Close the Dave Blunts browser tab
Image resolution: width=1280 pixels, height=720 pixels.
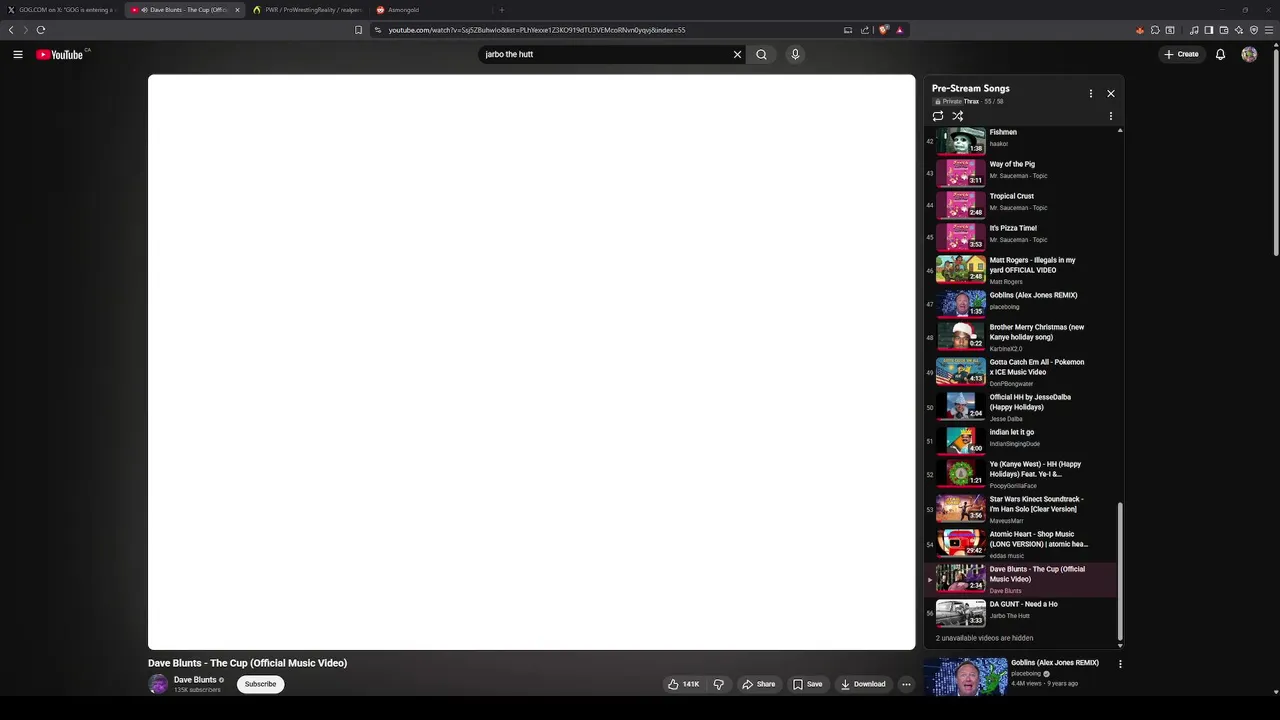[237, 10]
